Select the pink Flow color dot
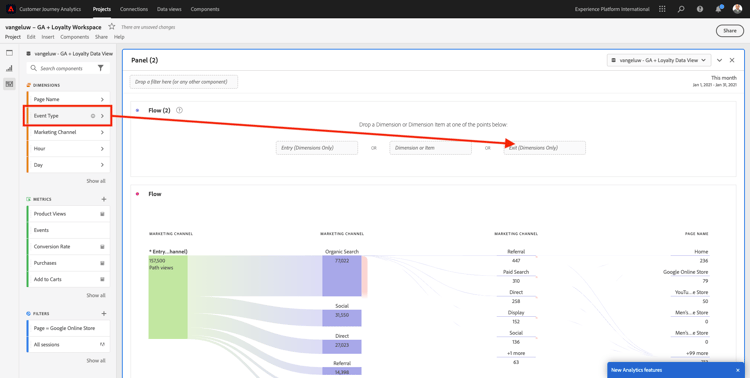This screenshot has height=378, width=750. pos(138,194)
